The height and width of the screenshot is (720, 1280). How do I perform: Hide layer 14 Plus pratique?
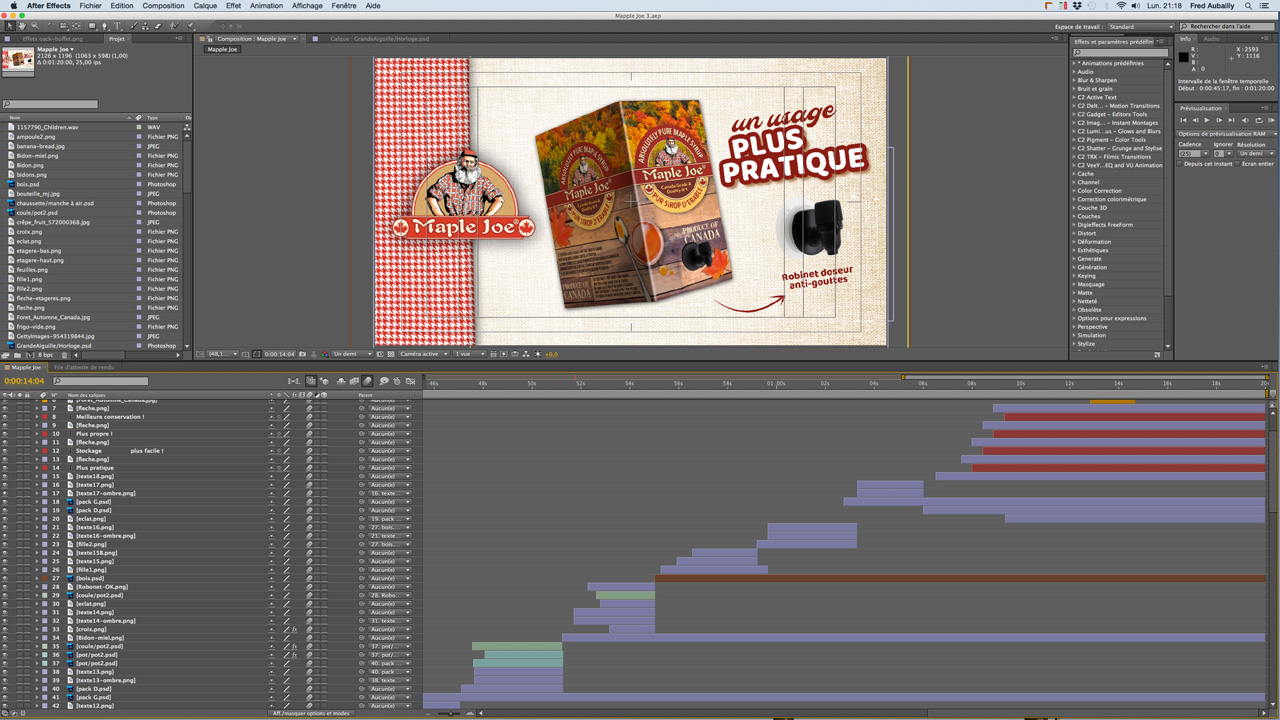point(5,467)
